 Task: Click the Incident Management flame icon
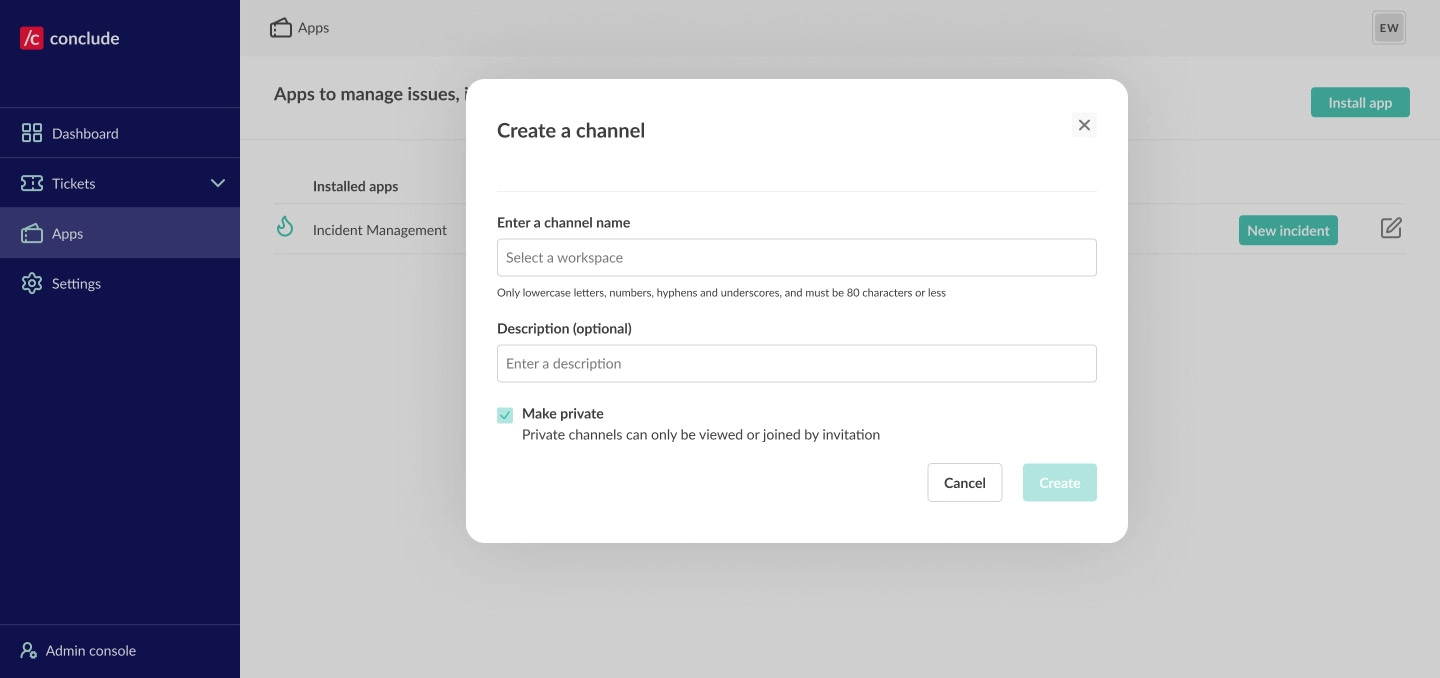(285, 228)
